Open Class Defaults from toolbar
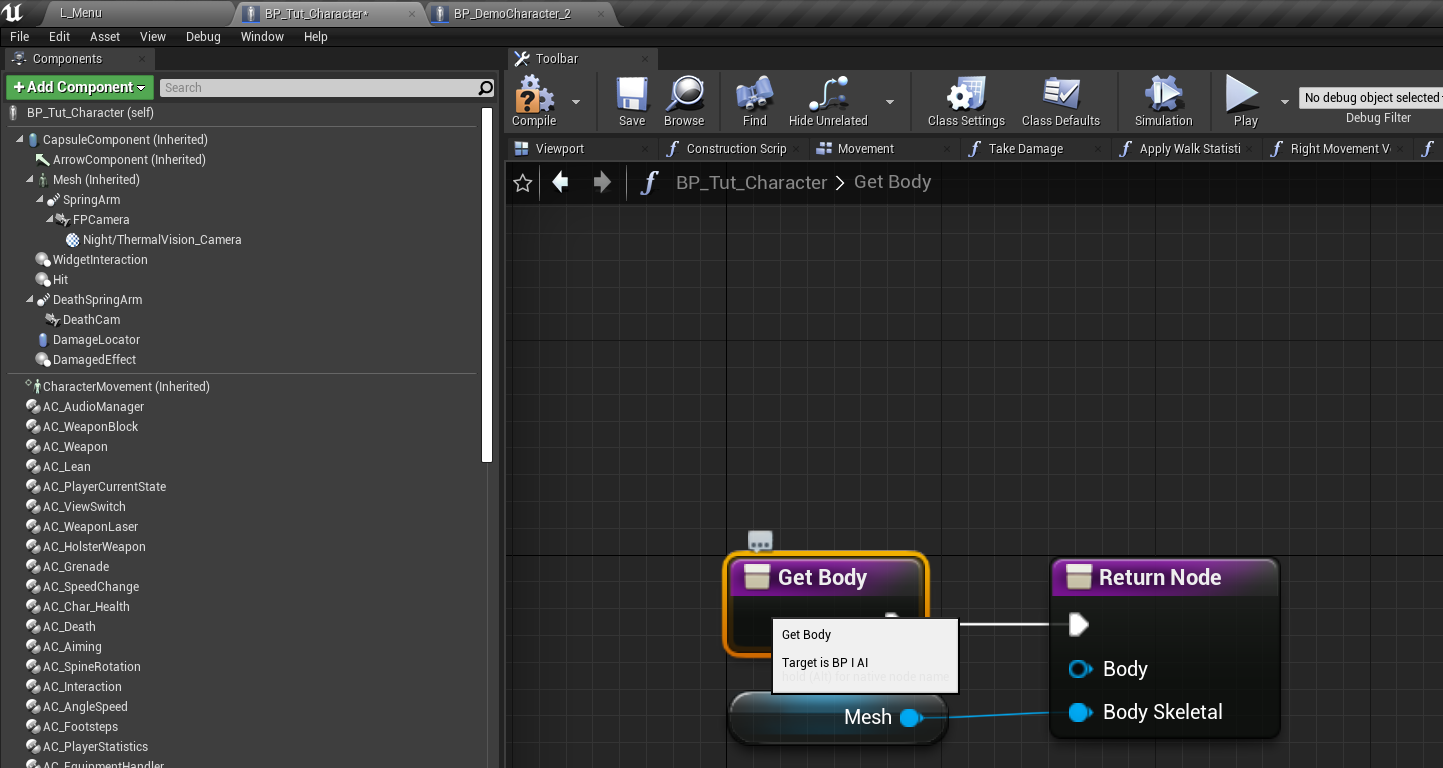1443x768 pixels. pos(1061,101)
